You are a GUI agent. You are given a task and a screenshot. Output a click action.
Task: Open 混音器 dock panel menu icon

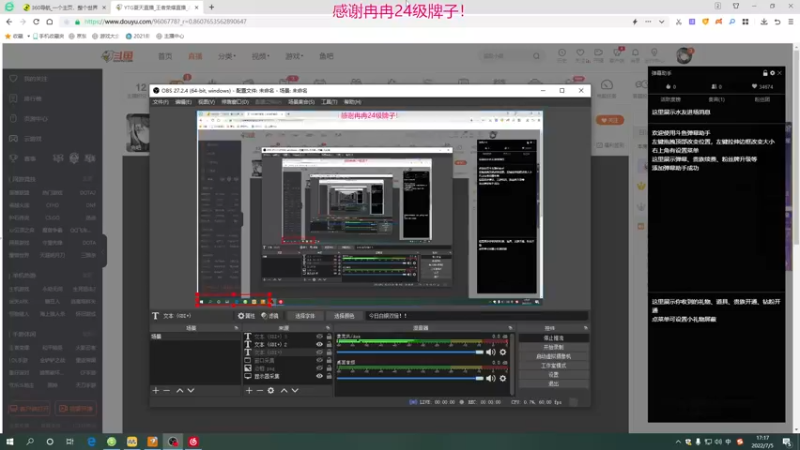tap(510, 328)
